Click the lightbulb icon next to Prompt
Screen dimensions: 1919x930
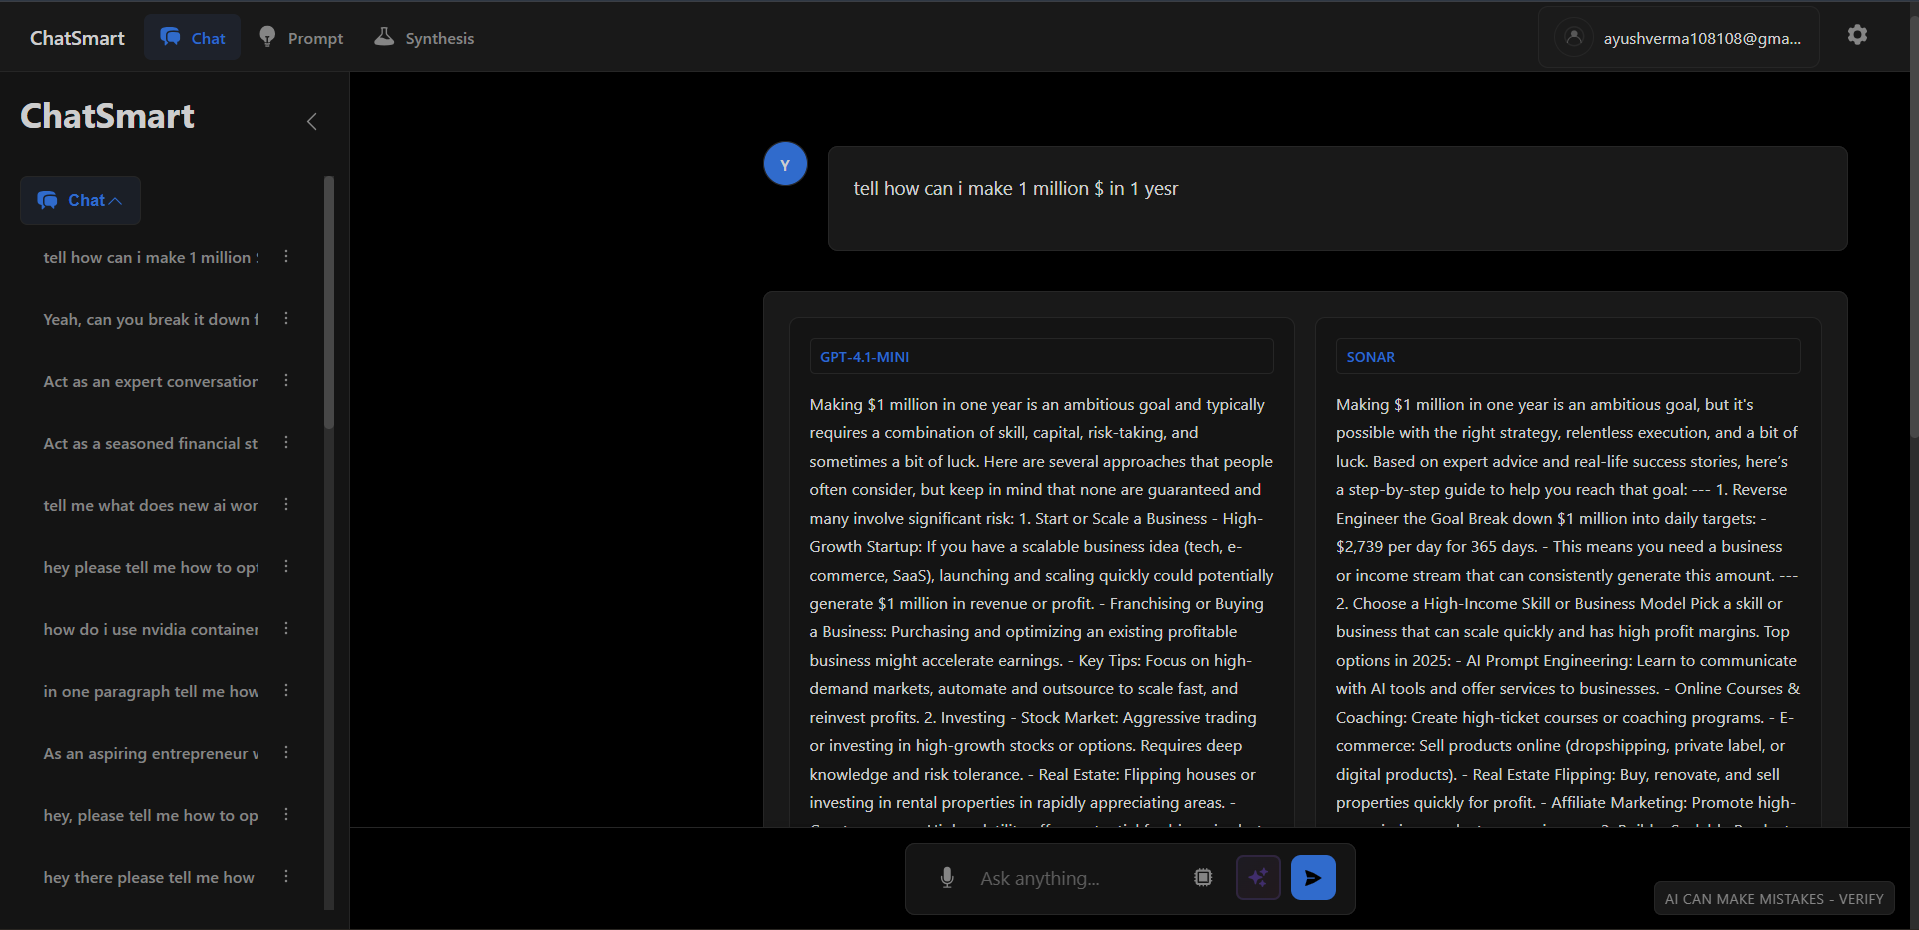coord(266,36)
